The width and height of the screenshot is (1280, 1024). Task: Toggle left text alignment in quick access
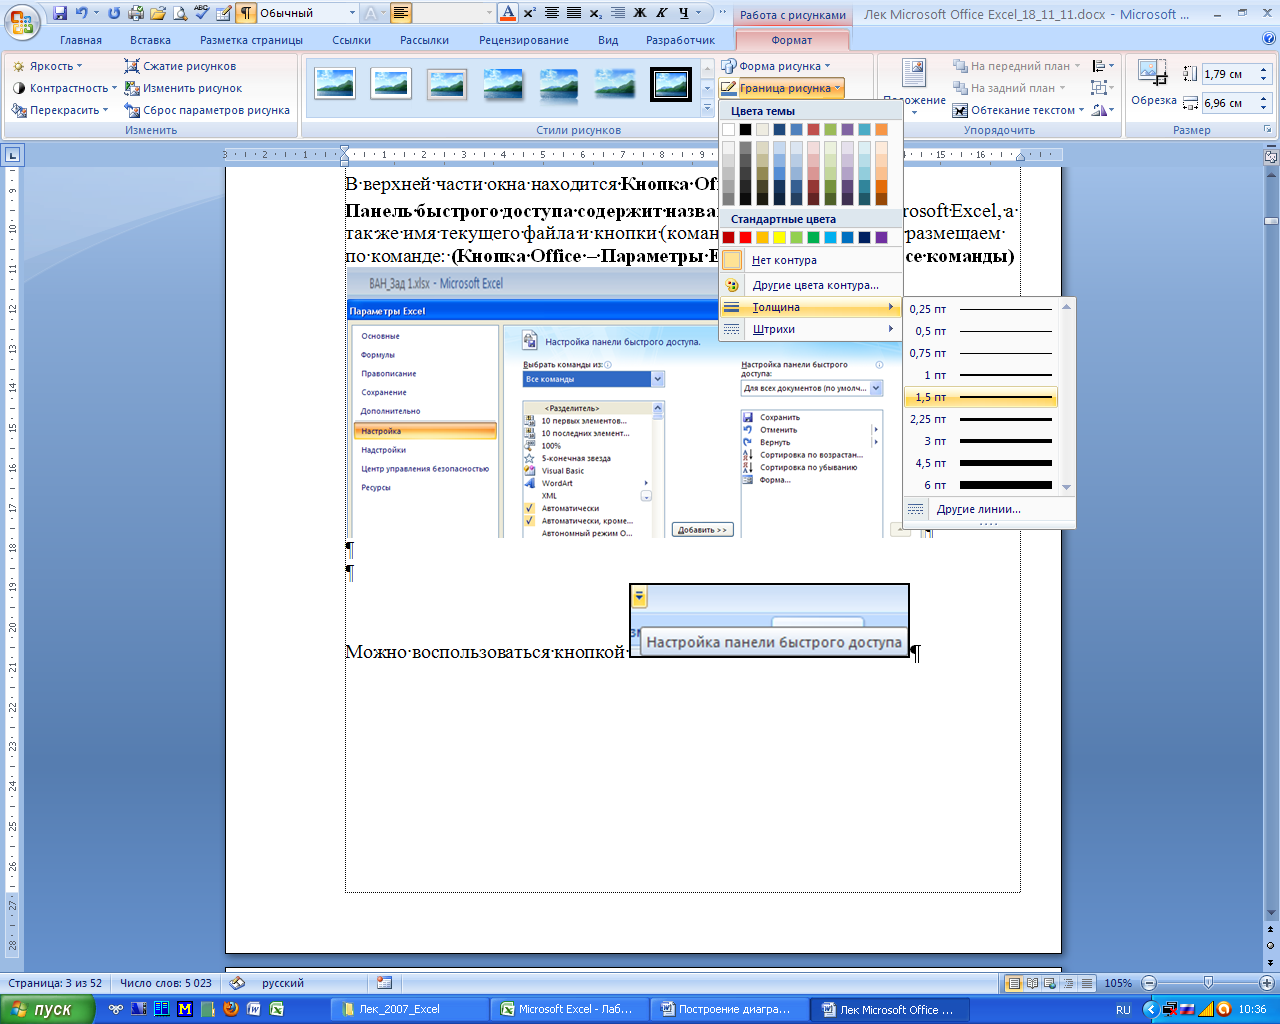[x=401, y=14]
